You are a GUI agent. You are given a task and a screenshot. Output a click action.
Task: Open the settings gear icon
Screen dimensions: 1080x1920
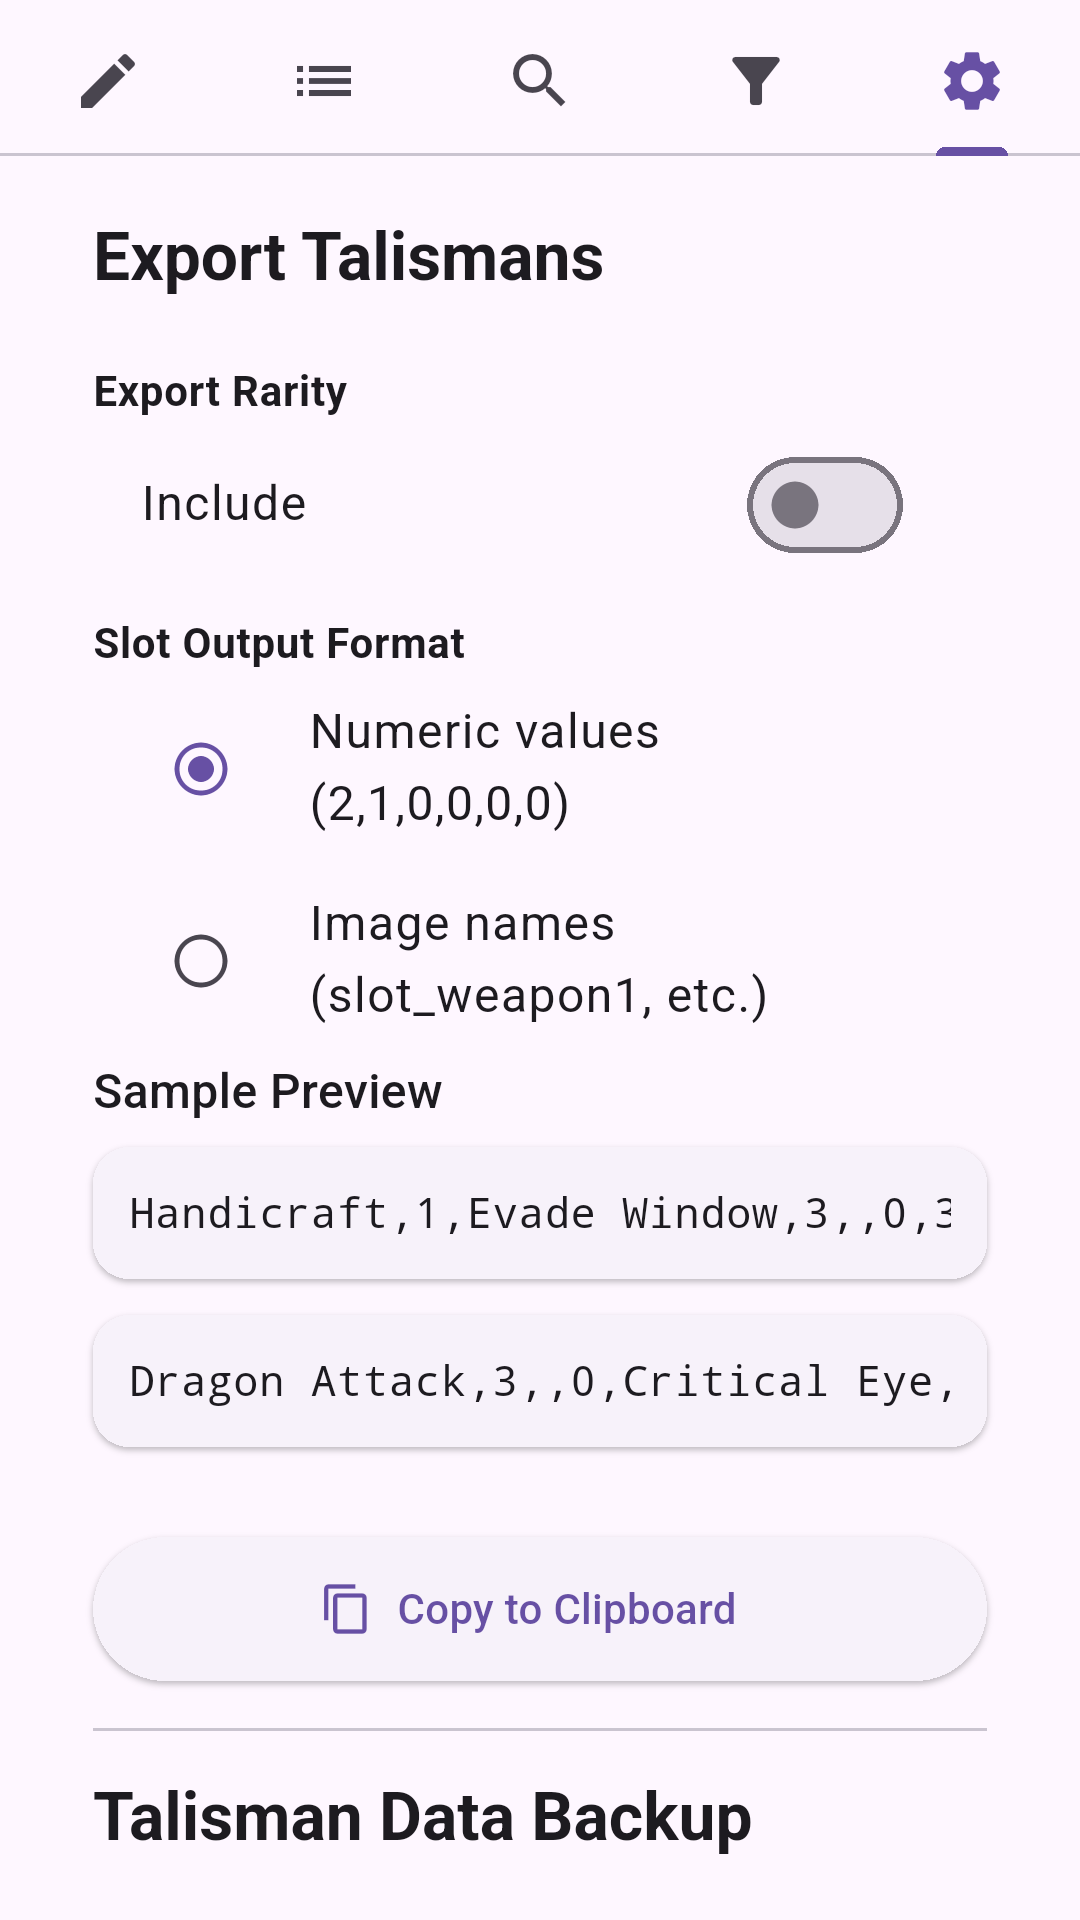971,80
